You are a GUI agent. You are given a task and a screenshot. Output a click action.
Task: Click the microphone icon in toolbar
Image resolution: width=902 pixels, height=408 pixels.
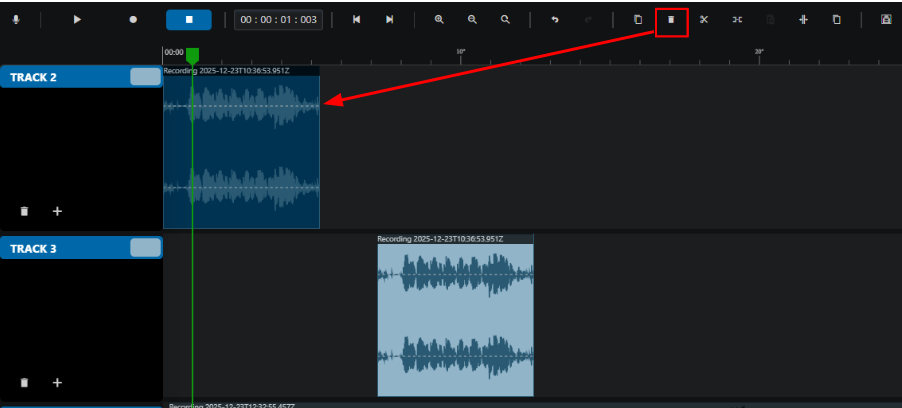(x=16, y=20)
